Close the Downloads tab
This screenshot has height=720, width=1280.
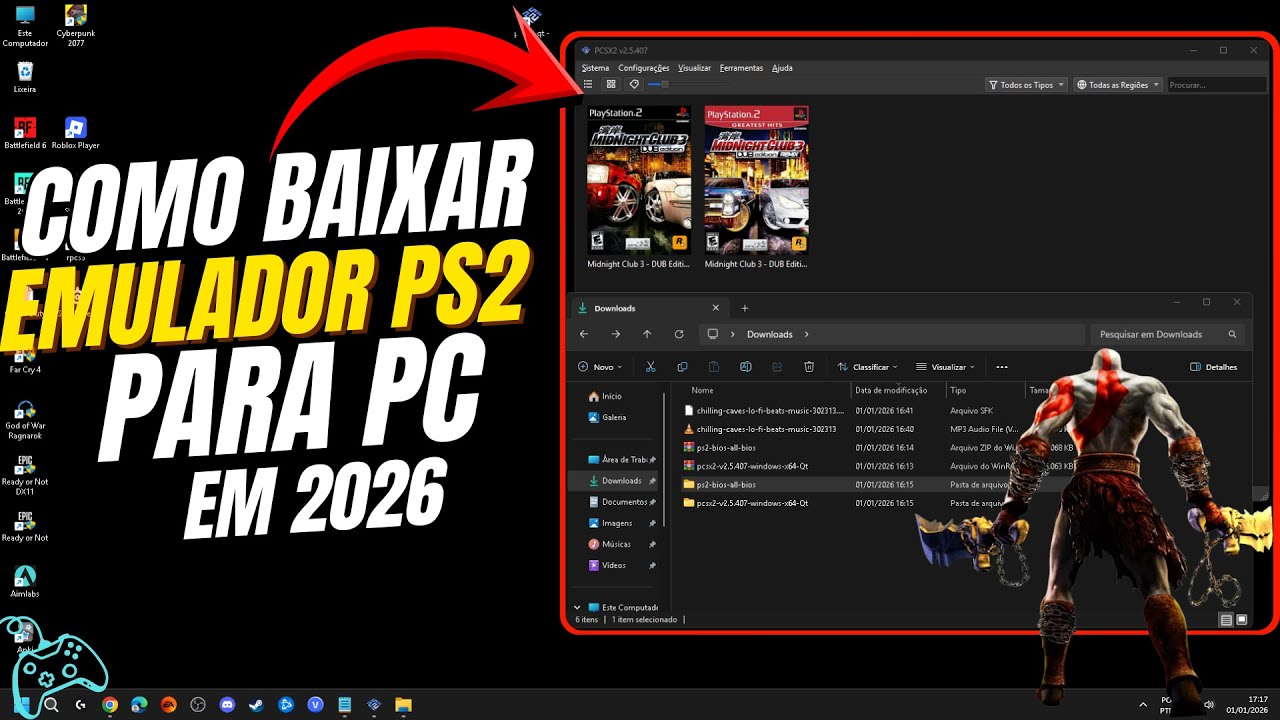[x=715, y=308]
